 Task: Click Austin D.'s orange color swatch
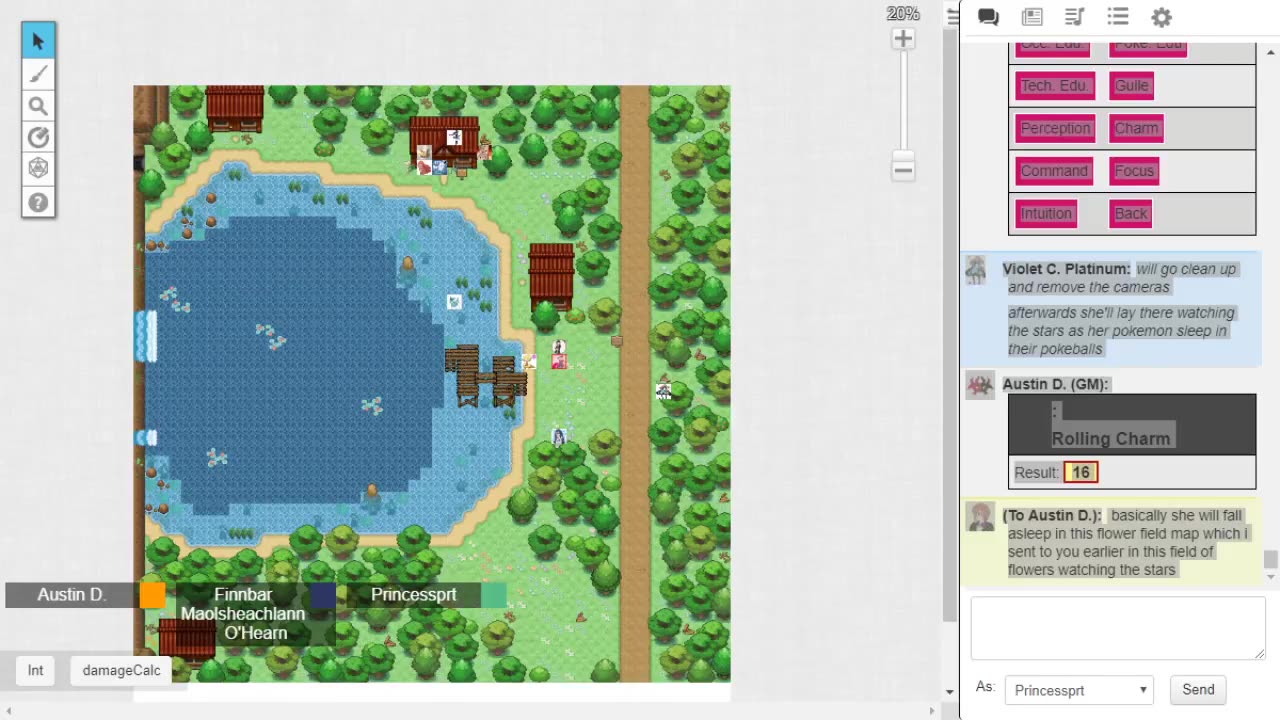[152, 595]
